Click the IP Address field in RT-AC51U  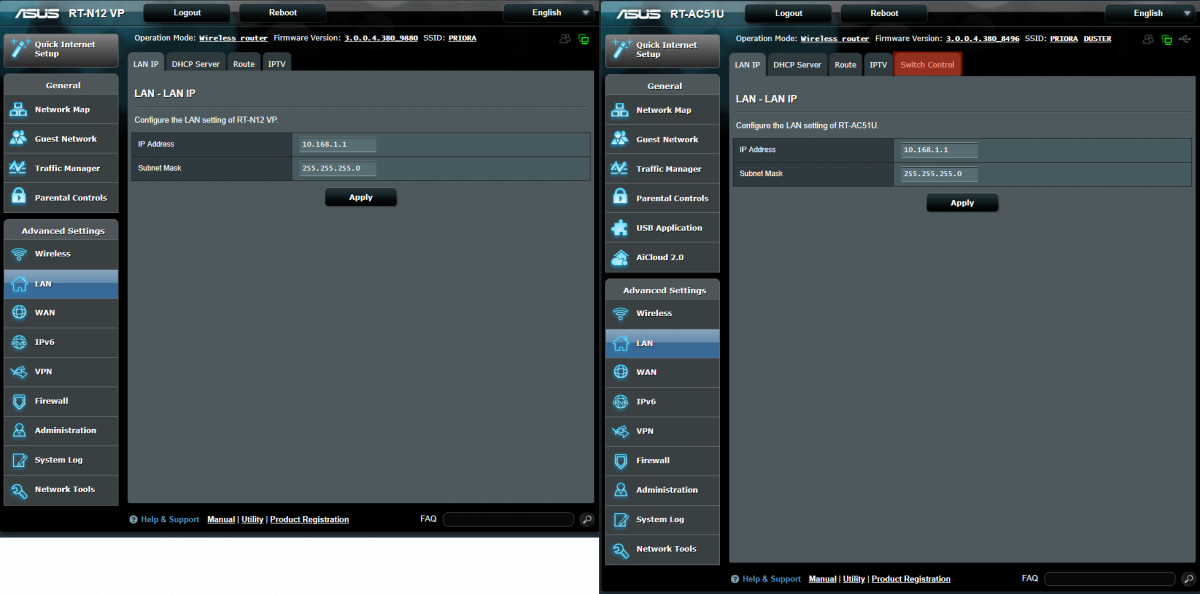pyautogui.click(x=939, y=150)
